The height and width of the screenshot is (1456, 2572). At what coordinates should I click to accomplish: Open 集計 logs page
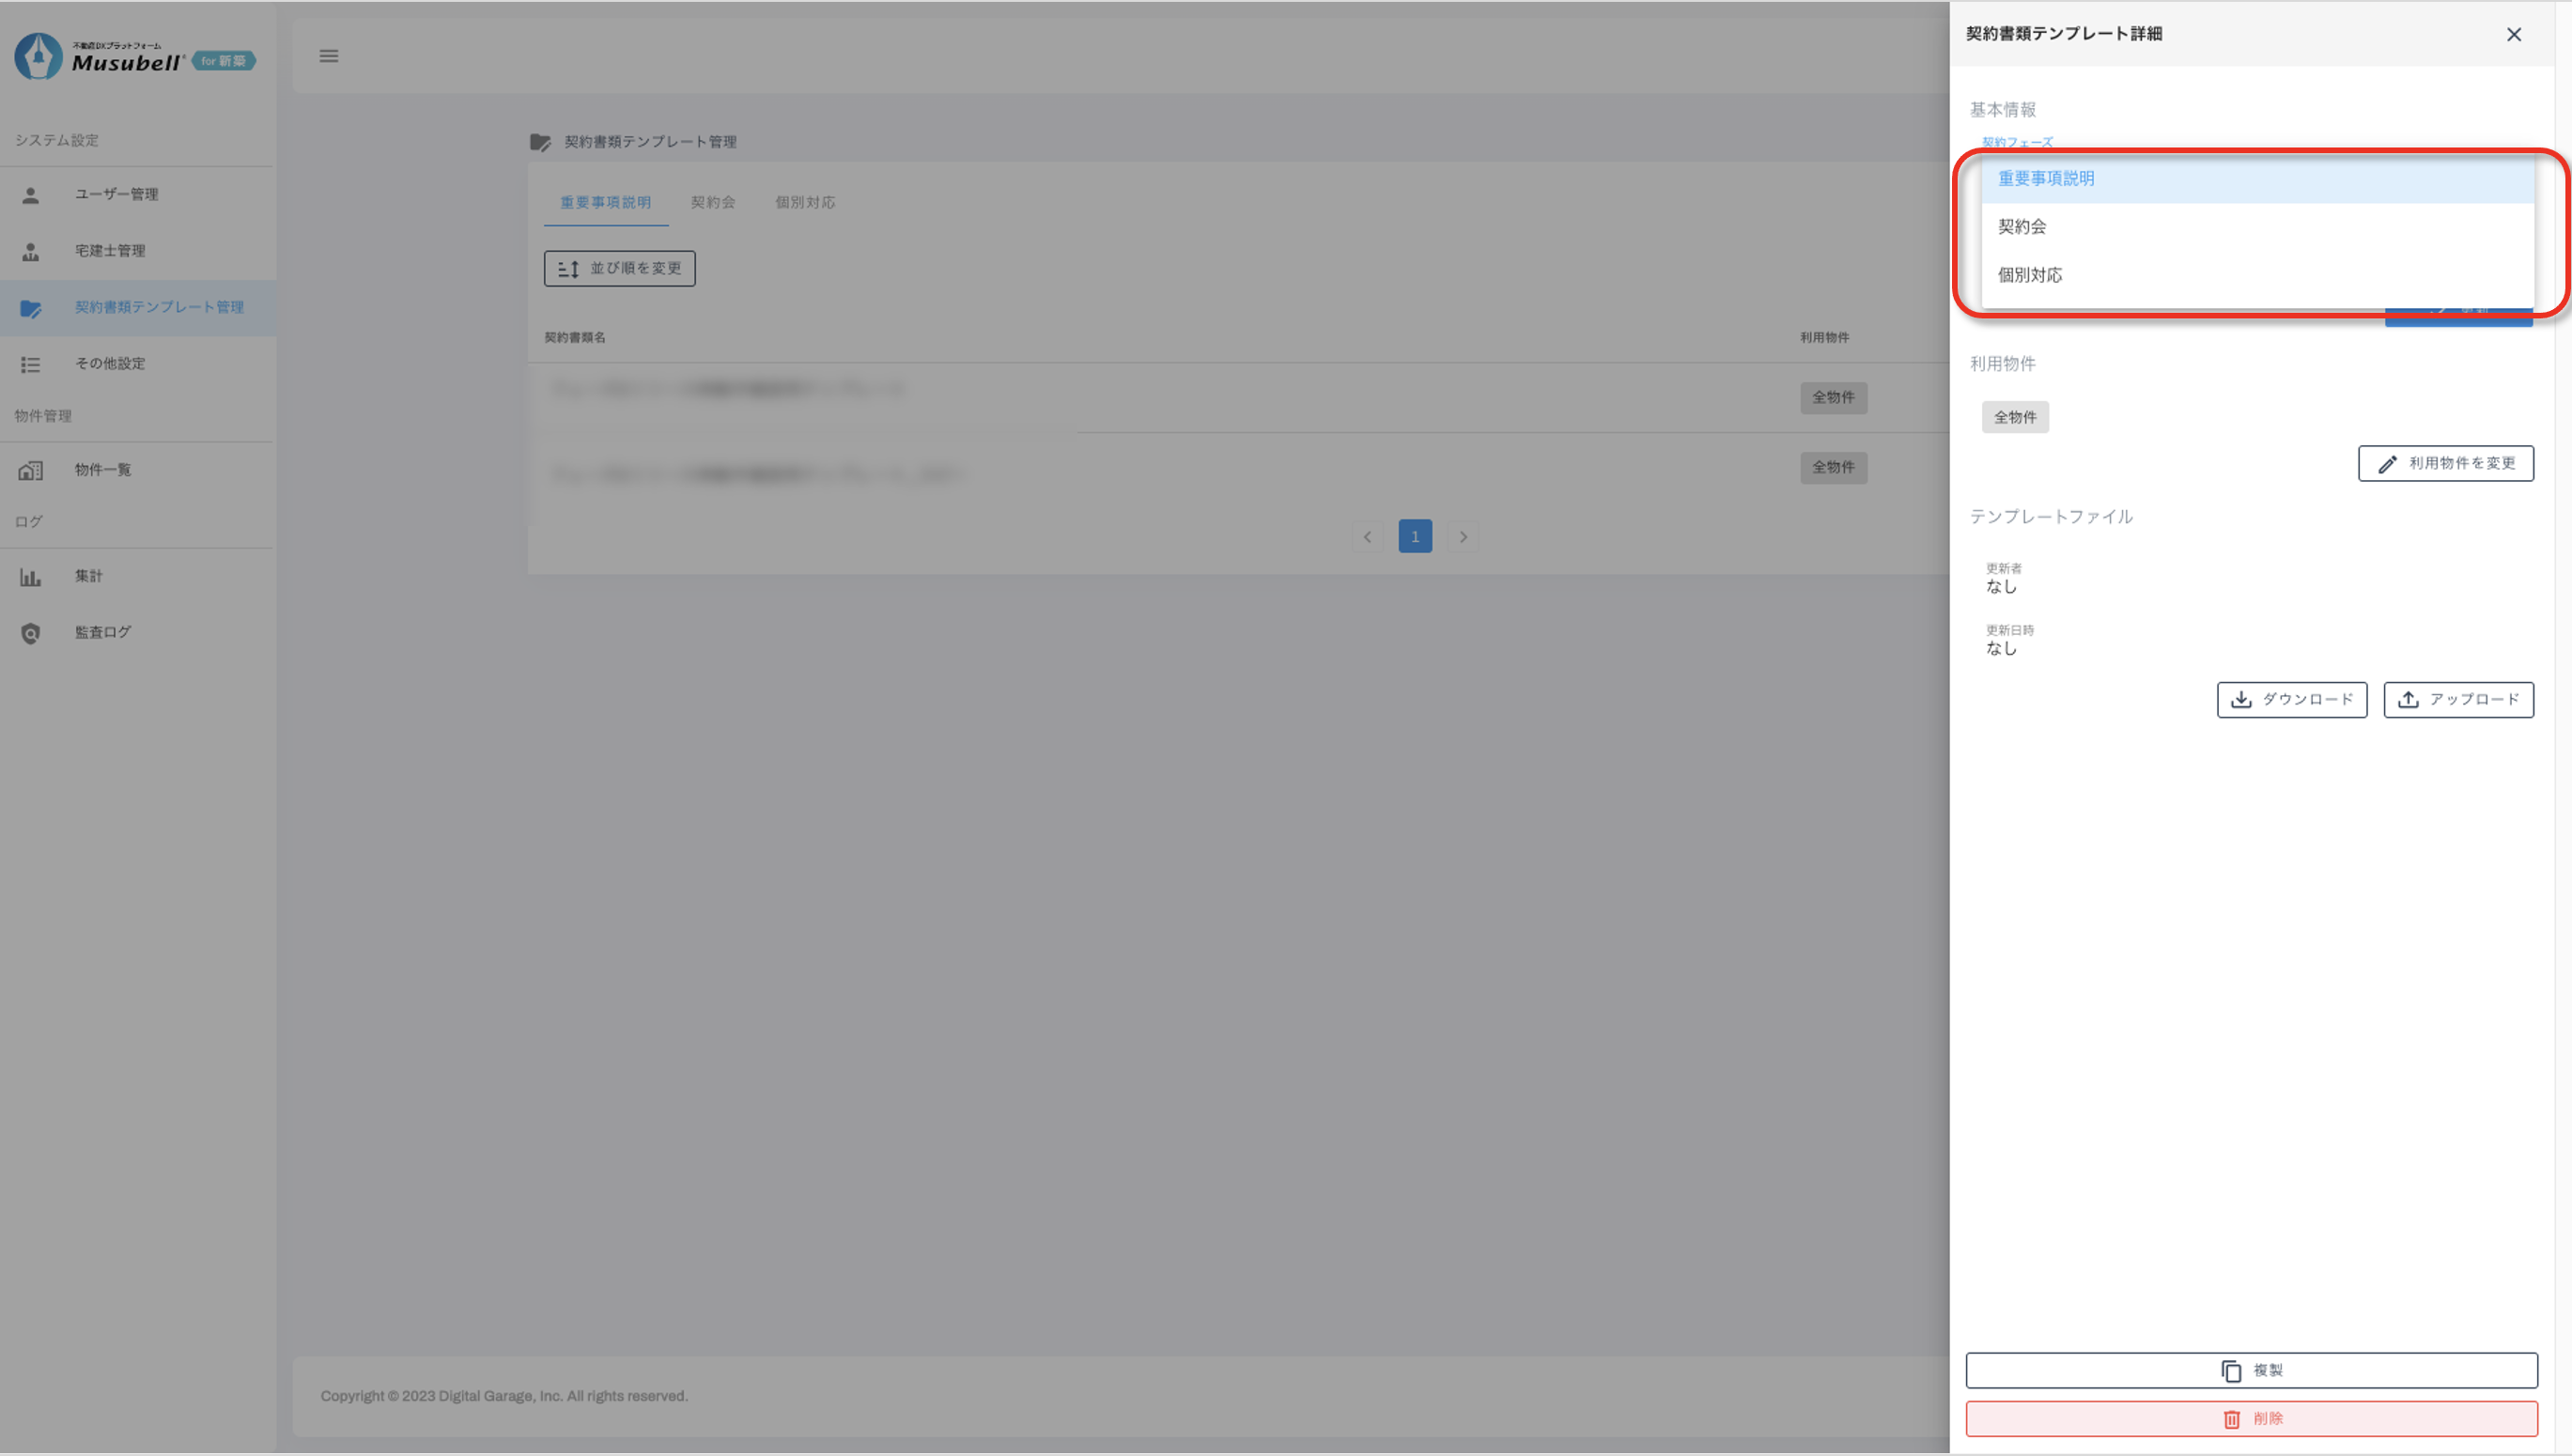click(x=88, y=576)
